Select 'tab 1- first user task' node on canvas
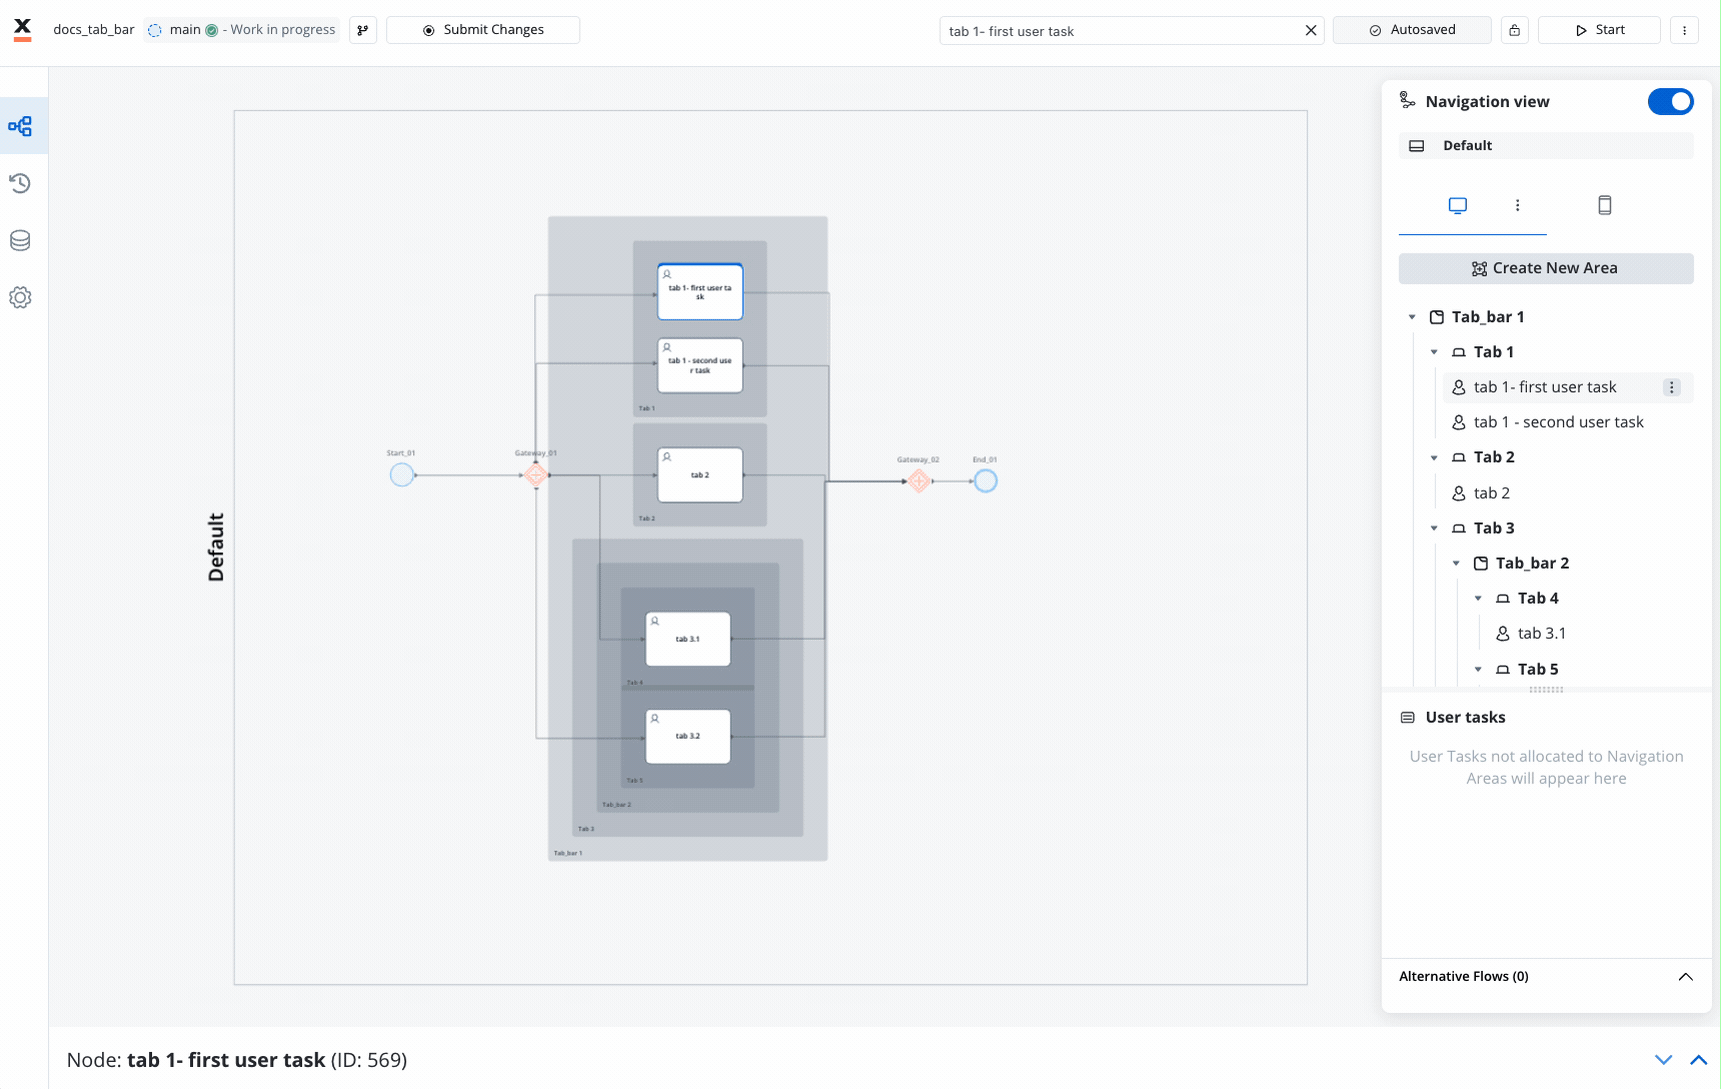 (700, 292)
